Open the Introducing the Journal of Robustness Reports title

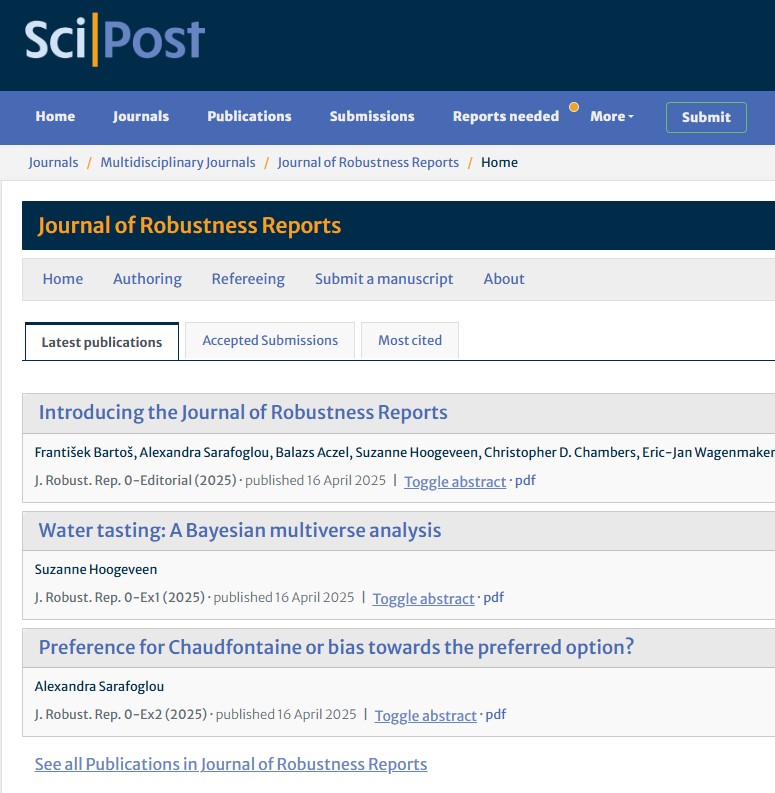243,412
